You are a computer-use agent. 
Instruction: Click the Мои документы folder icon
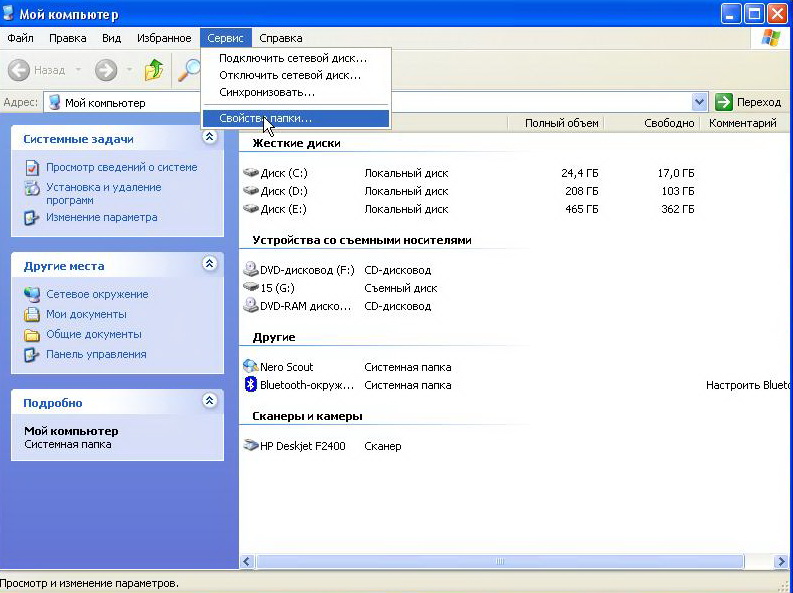[x=32, y=314]
